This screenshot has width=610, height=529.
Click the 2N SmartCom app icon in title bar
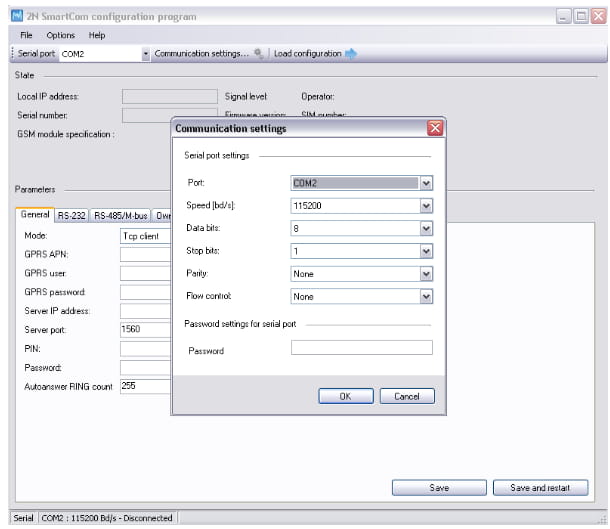[17, 16]
